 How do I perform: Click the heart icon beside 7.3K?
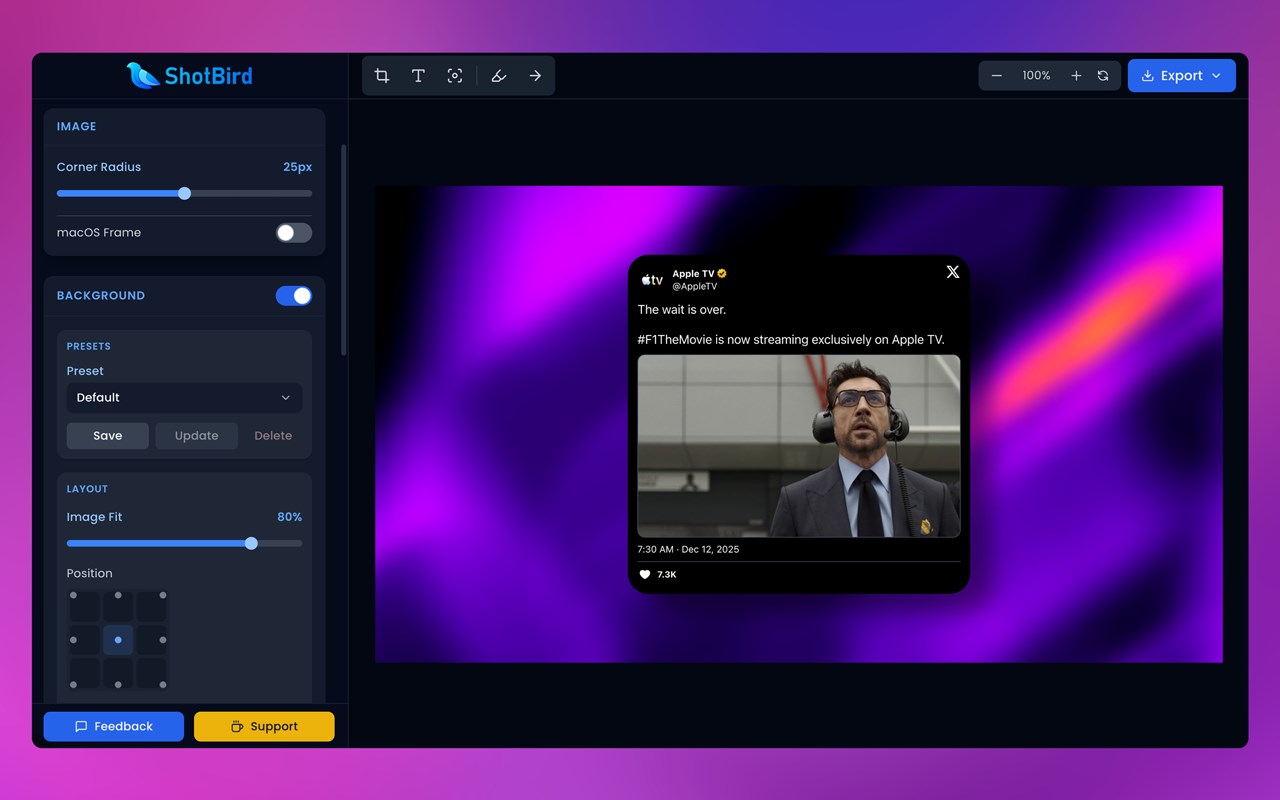645,575
